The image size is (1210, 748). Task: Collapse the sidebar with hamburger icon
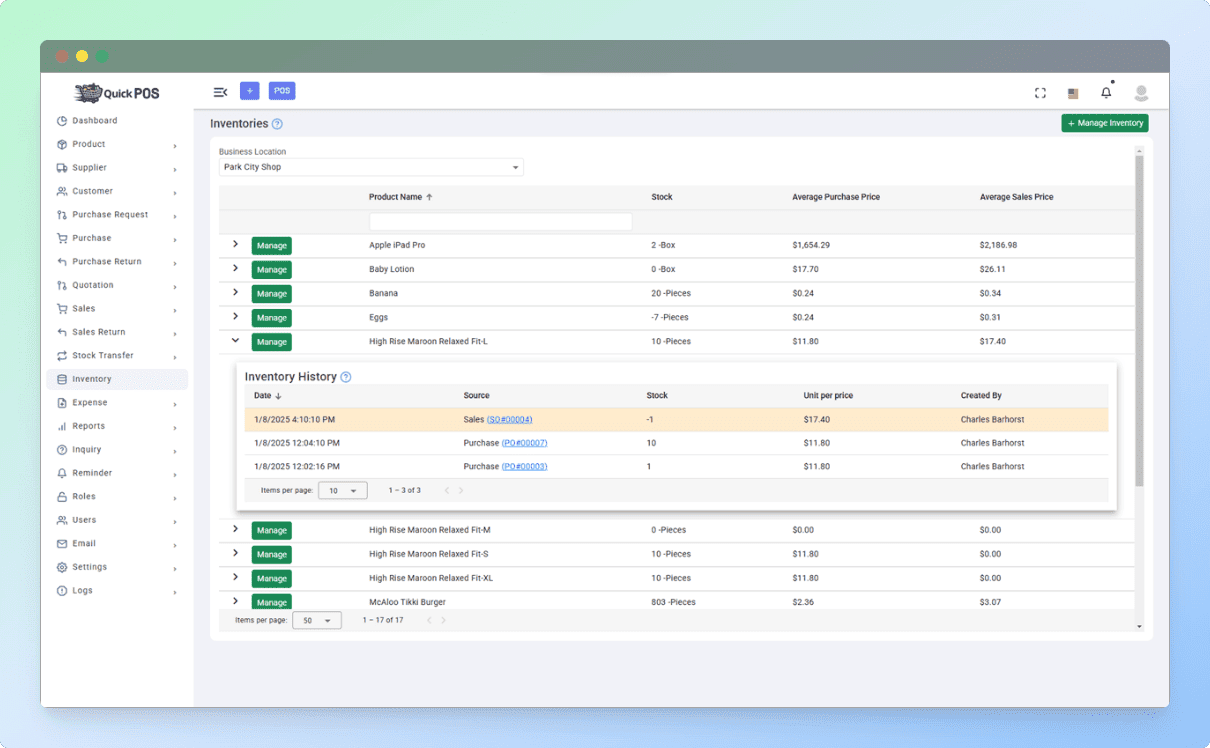(220, 92)
